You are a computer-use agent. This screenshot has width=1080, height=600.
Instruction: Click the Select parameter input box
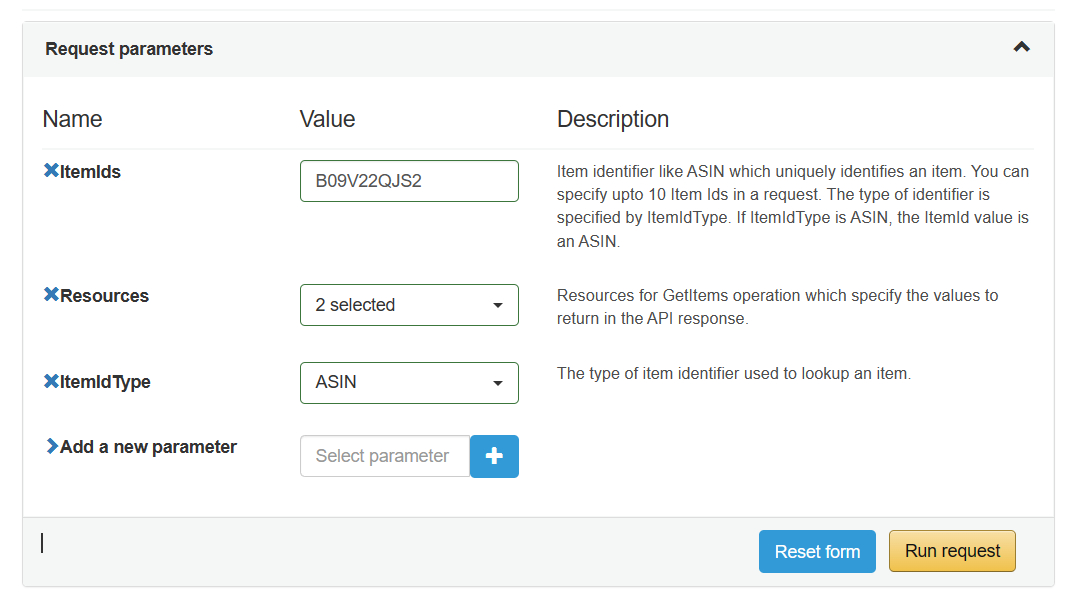click(x=385, y=456)
